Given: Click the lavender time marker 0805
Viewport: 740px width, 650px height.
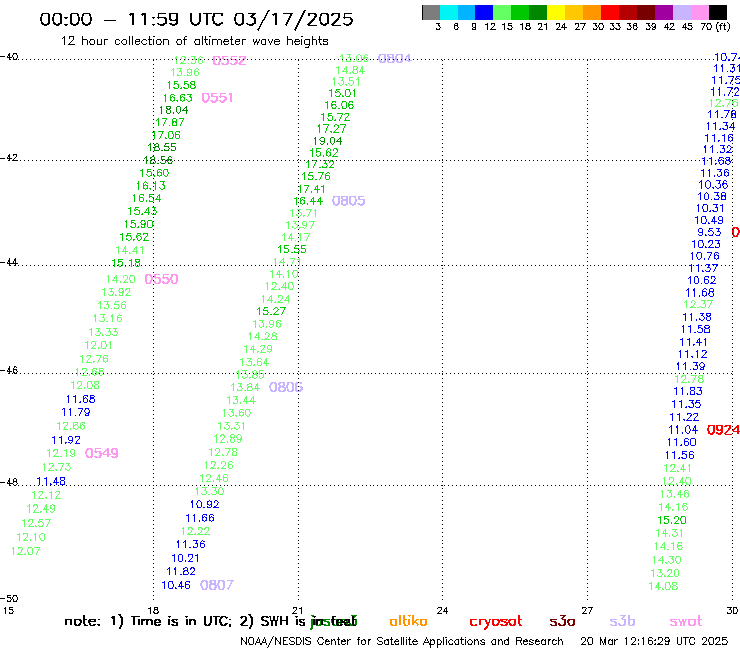Looking at the screenshot, I should click(x=348, y=201).
